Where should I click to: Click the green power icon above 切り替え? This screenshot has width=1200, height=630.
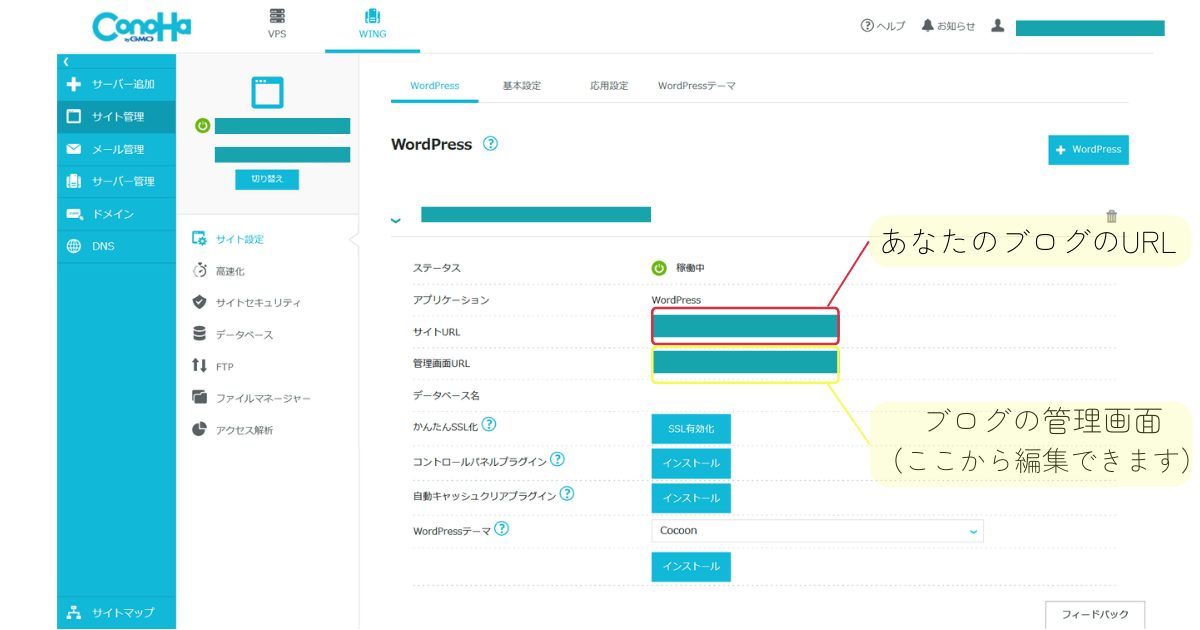coord(202,126)
